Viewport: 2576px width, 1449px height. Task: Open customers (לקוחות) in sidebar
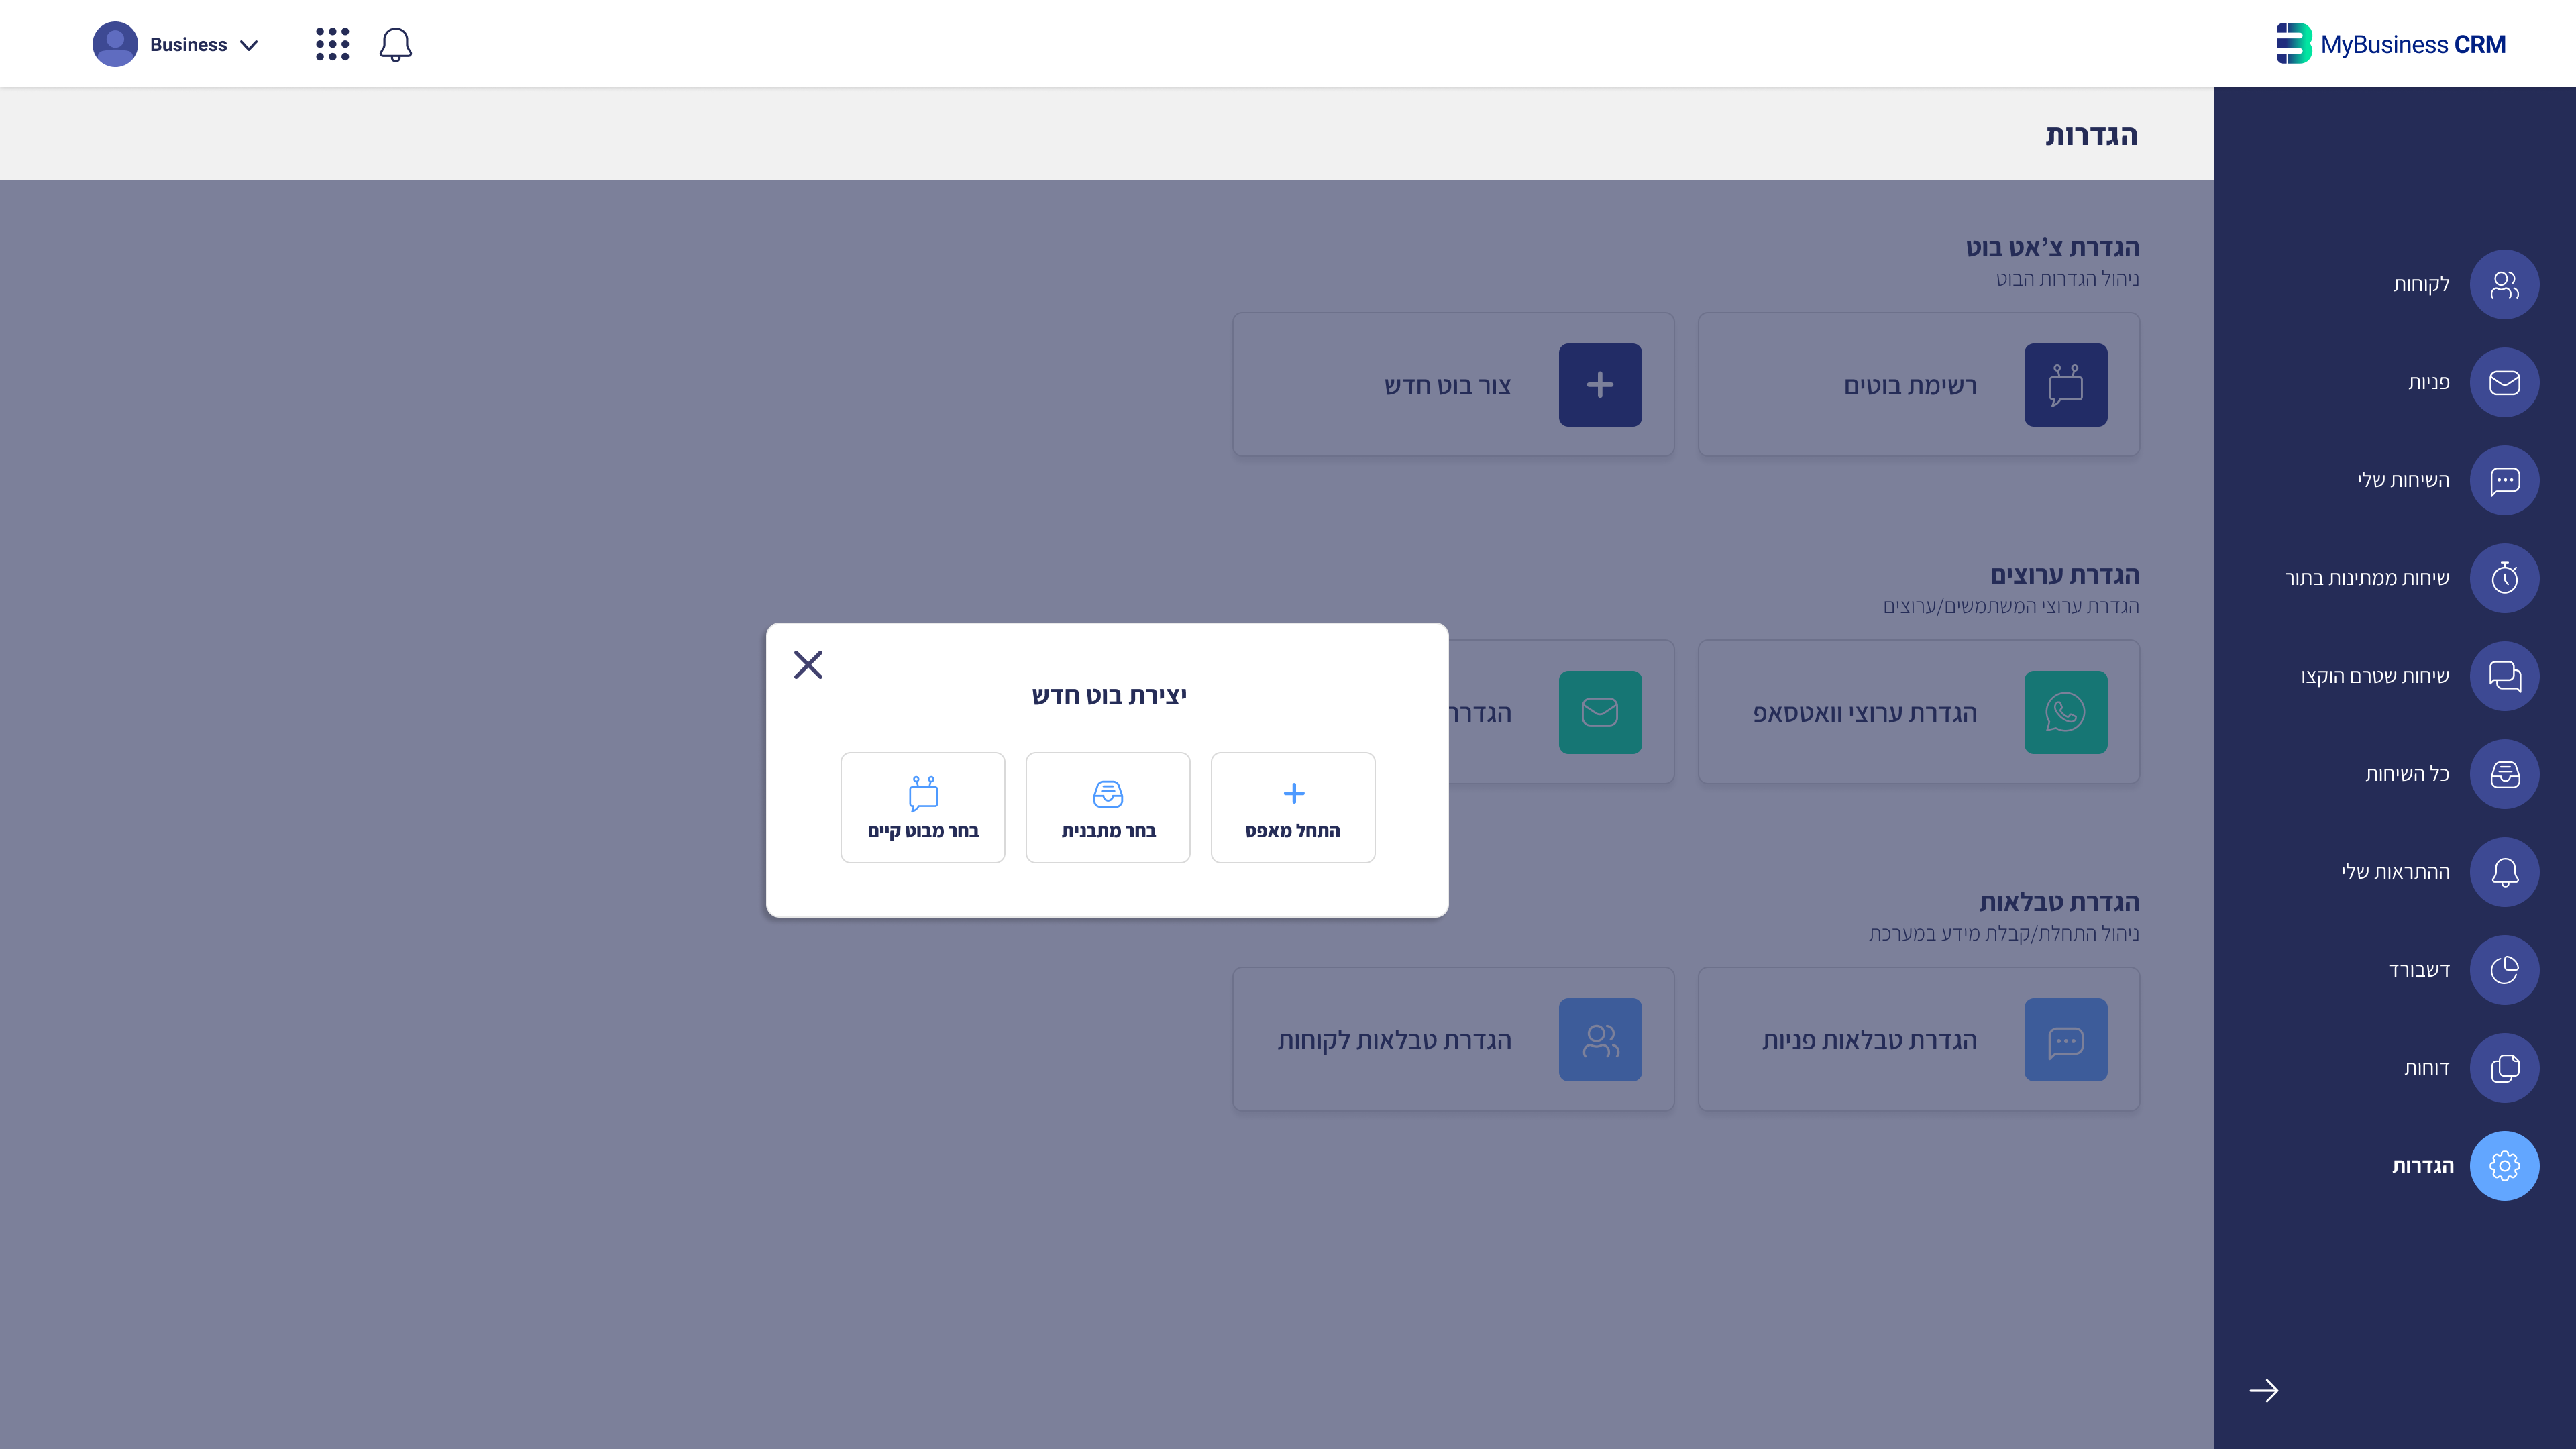click(x=2504, y=285)
